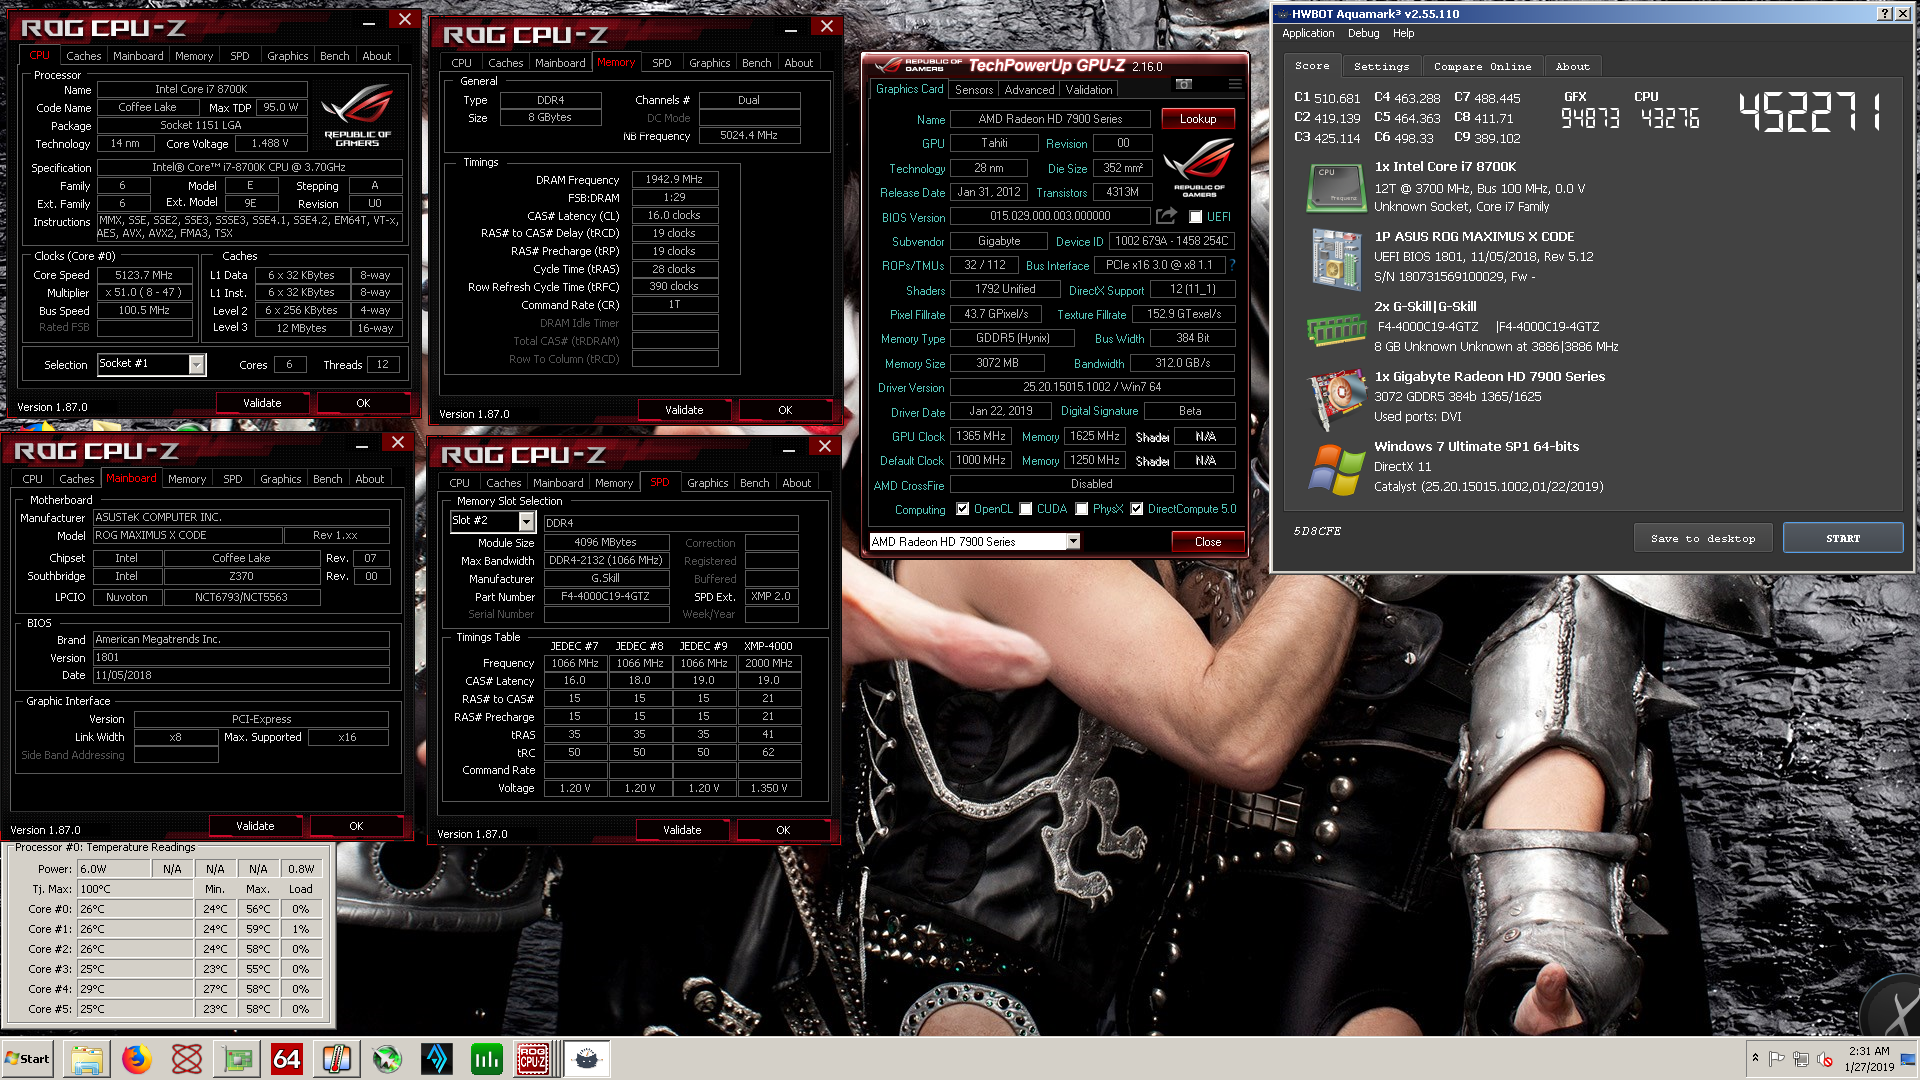This screenshot has height=1080, width=1920.
Task: Open the thermometer temperature app in taskbar
Action: coord(337,1058)
